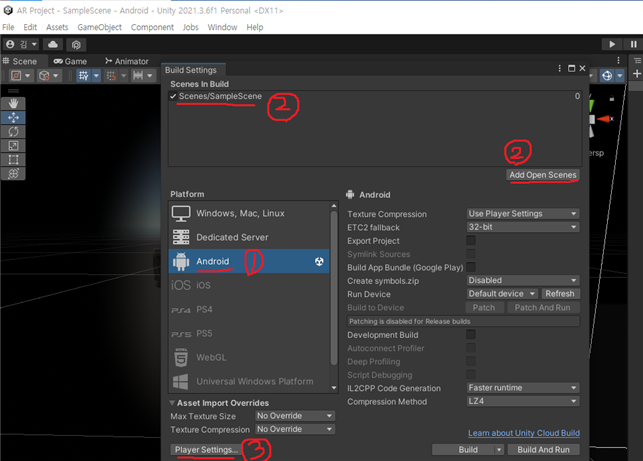Click the local/global cube icon
Screen dimensions: 643x461
click(44, 76)
